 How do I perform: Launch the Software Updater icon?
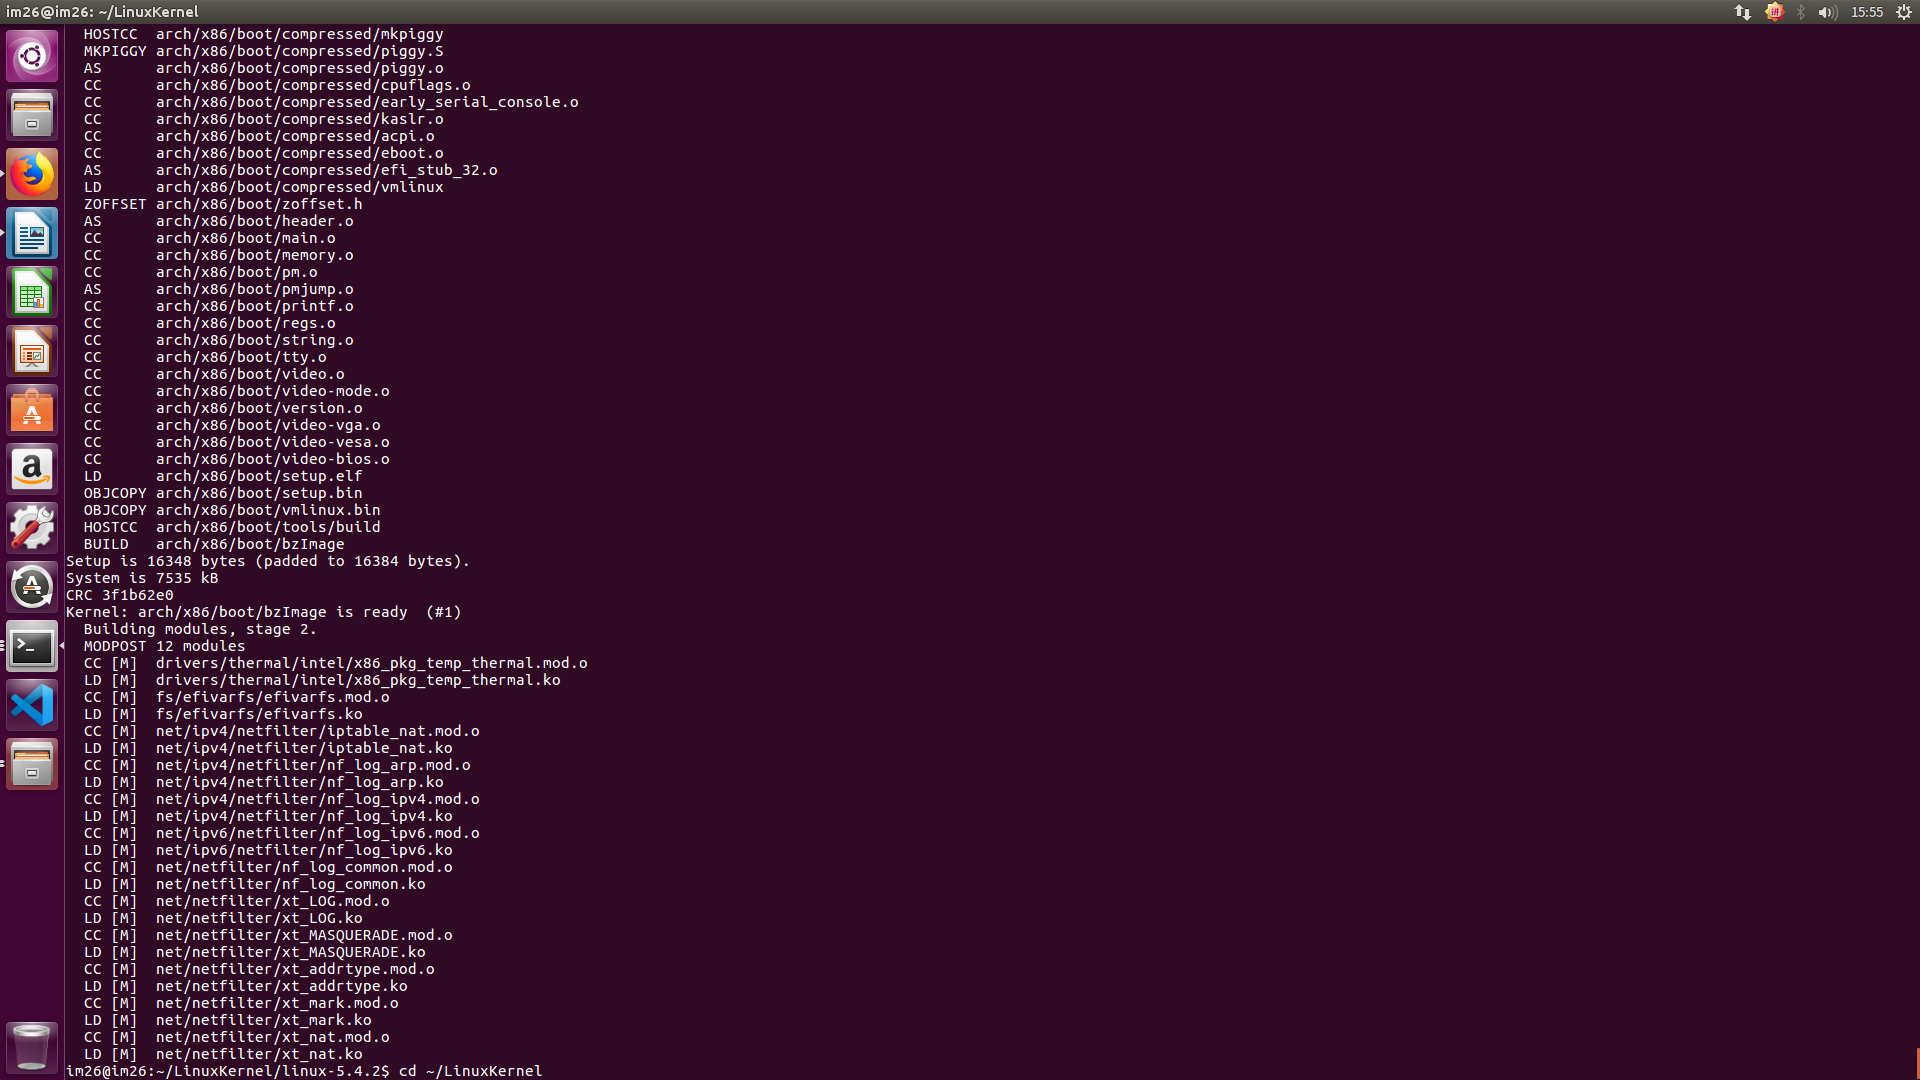click(x=32, y=587)
